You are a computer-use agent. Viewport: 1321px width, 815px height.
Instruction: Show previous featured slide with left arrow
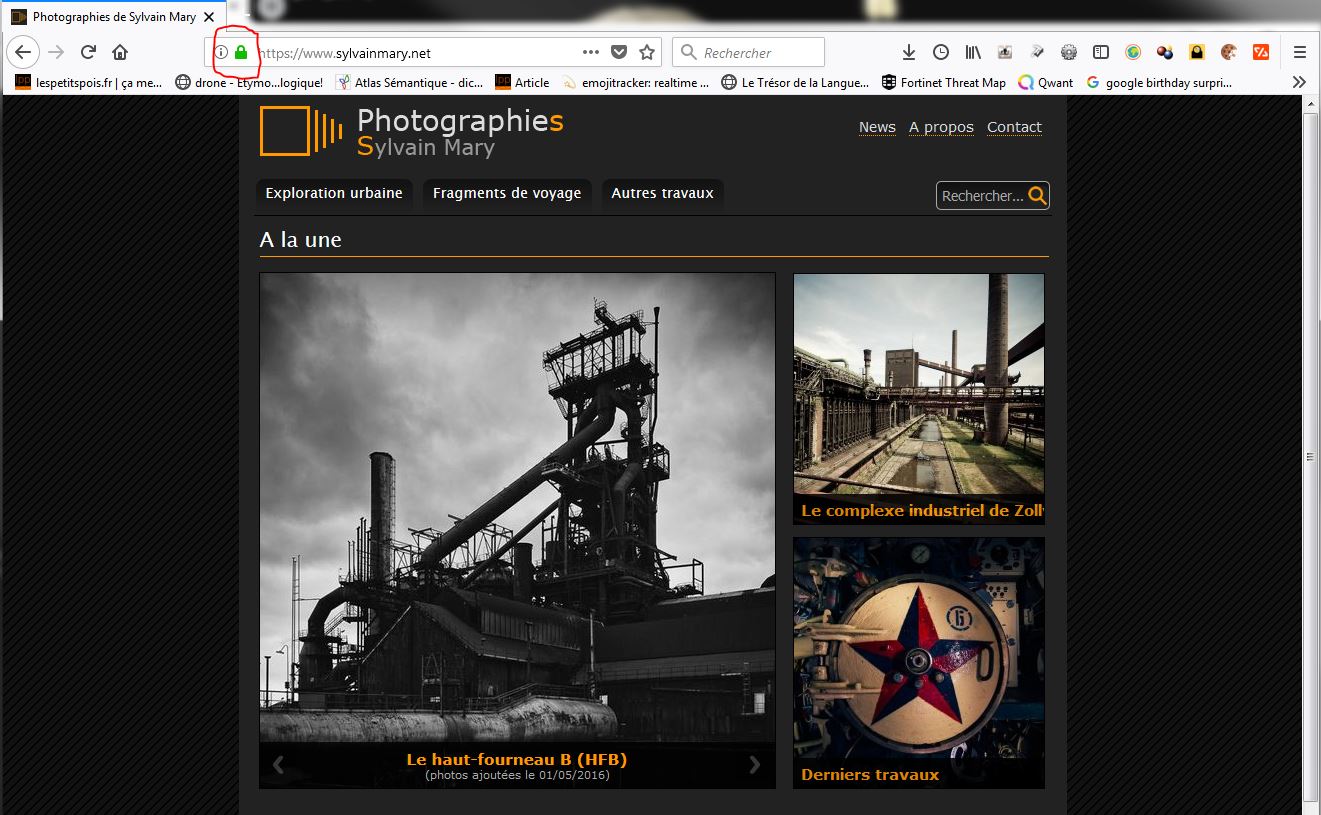(278, 765)
